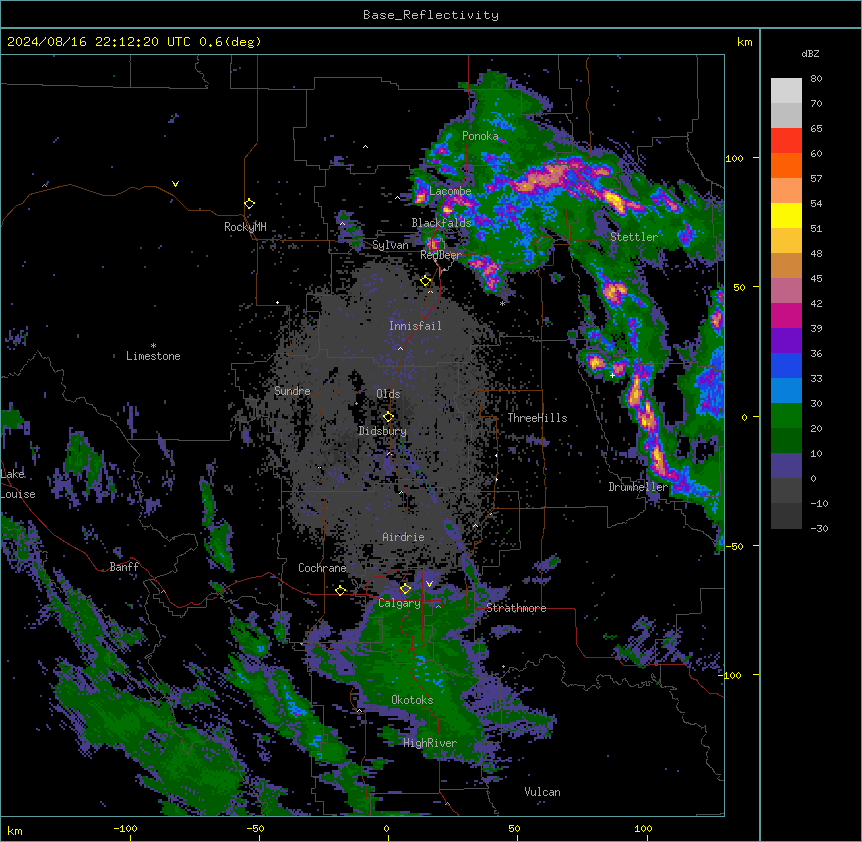Click the ThreeHills label

(537, 418)
